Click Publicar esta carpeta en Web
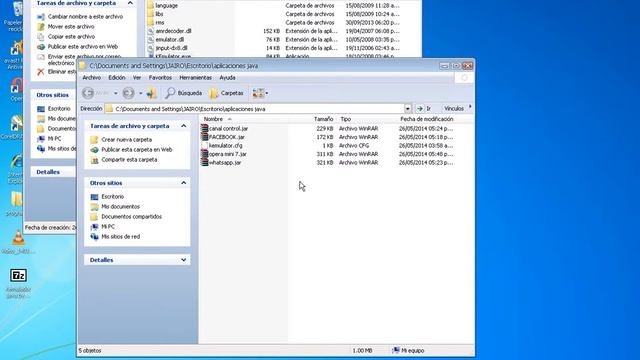This screenshot has height=360, width=640. click(x=137, y=150)
